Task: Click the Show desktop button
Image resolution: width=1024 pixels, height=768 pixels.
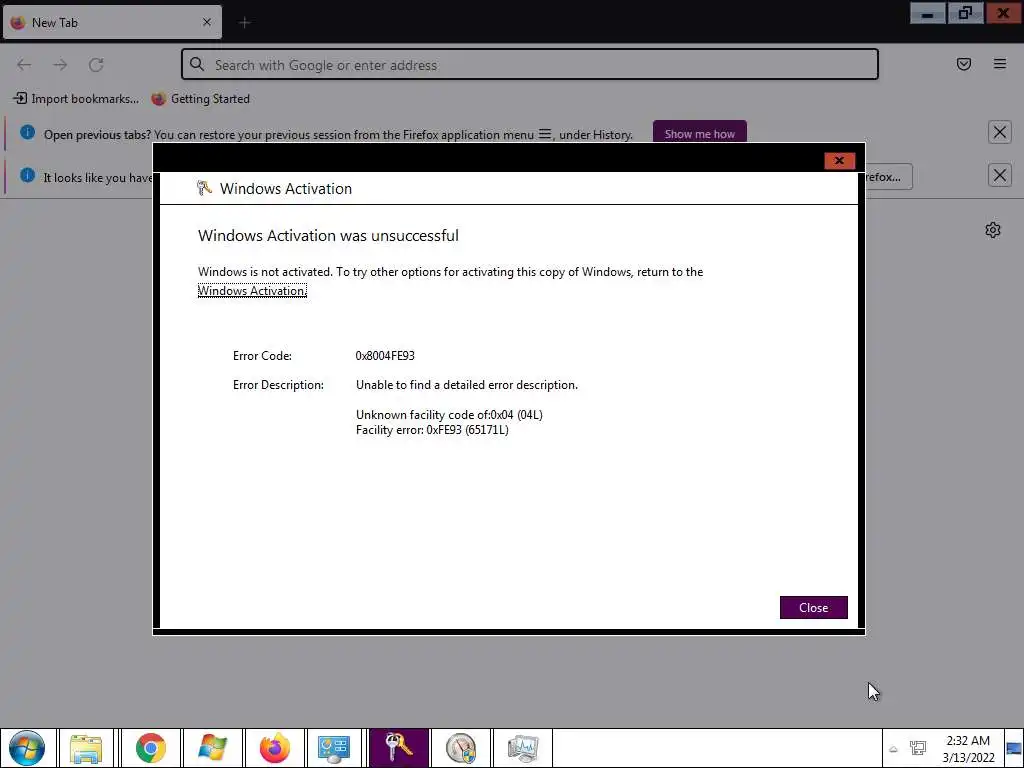Action: coord(1014,748)
